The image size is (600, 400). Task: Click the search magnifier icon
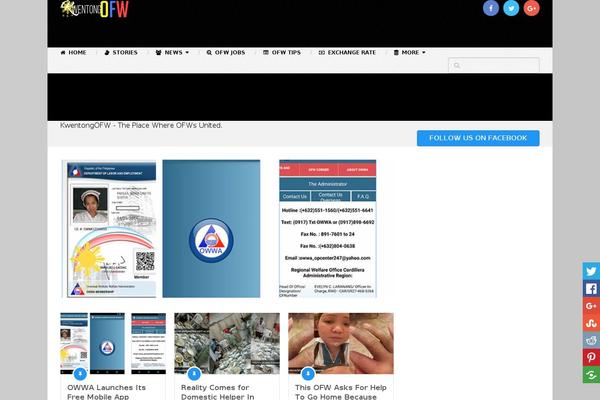(x=457, y=65)
